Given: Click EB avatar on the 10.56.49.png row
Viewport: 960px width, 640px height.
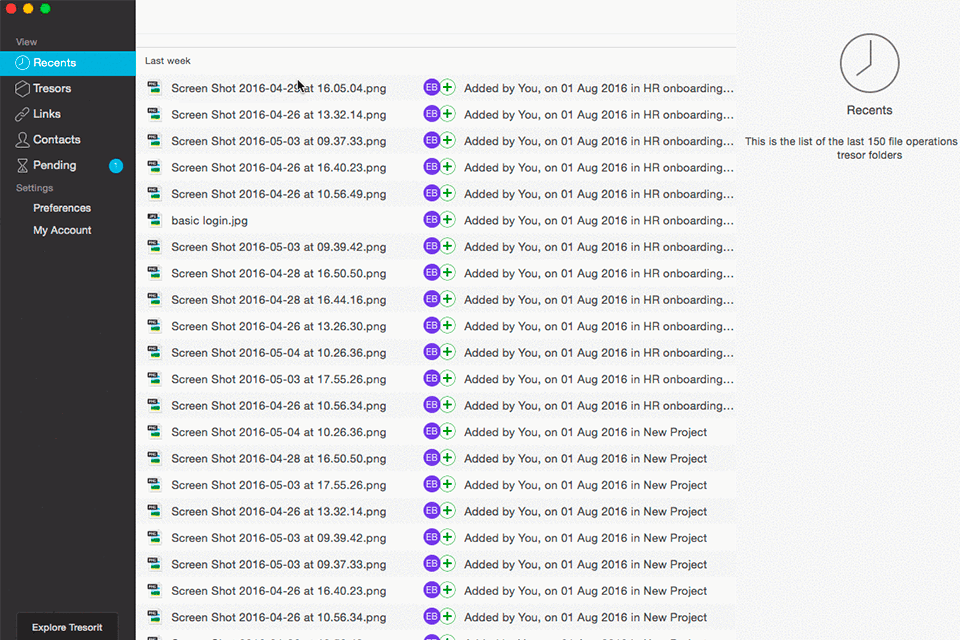Looking at the screenshot, I should 432,194.
